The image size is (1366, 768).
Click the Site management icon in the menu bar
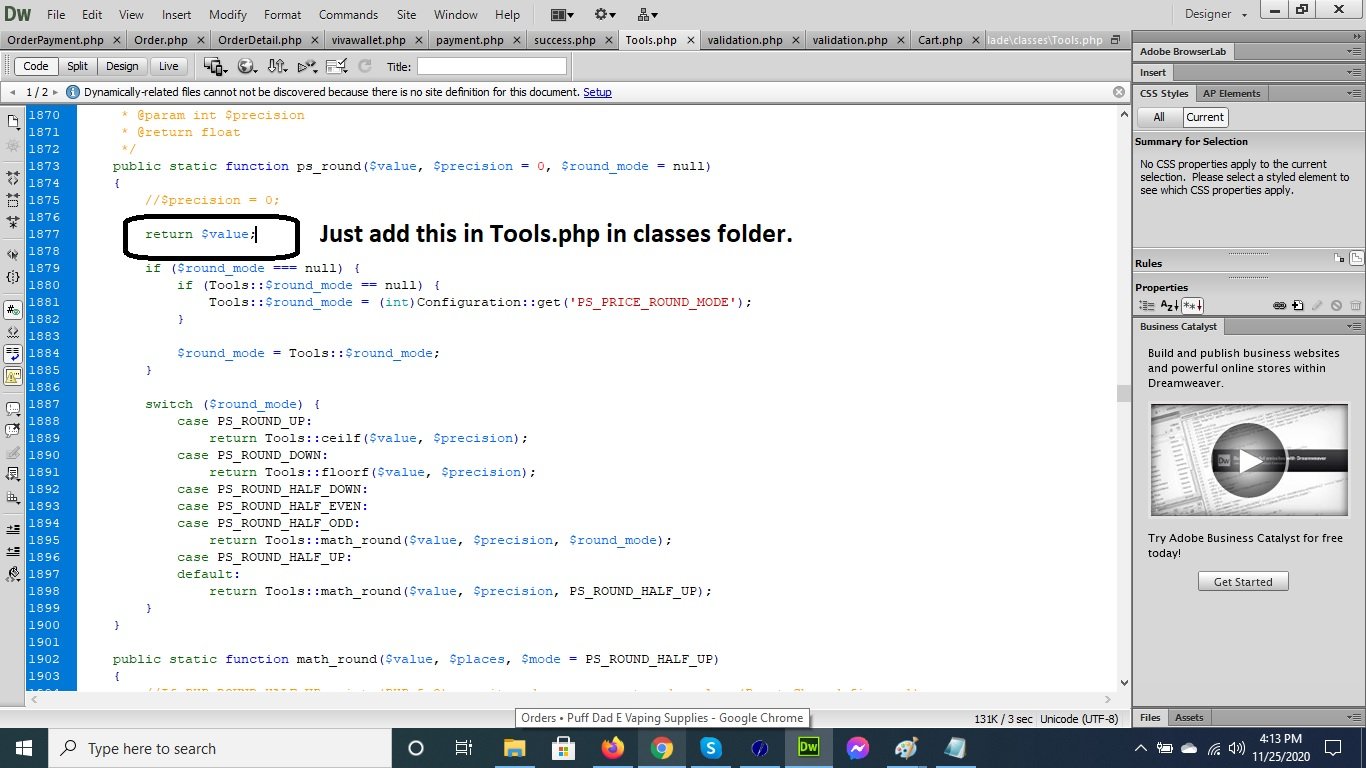pyautogui.click(x=648, y=15)
